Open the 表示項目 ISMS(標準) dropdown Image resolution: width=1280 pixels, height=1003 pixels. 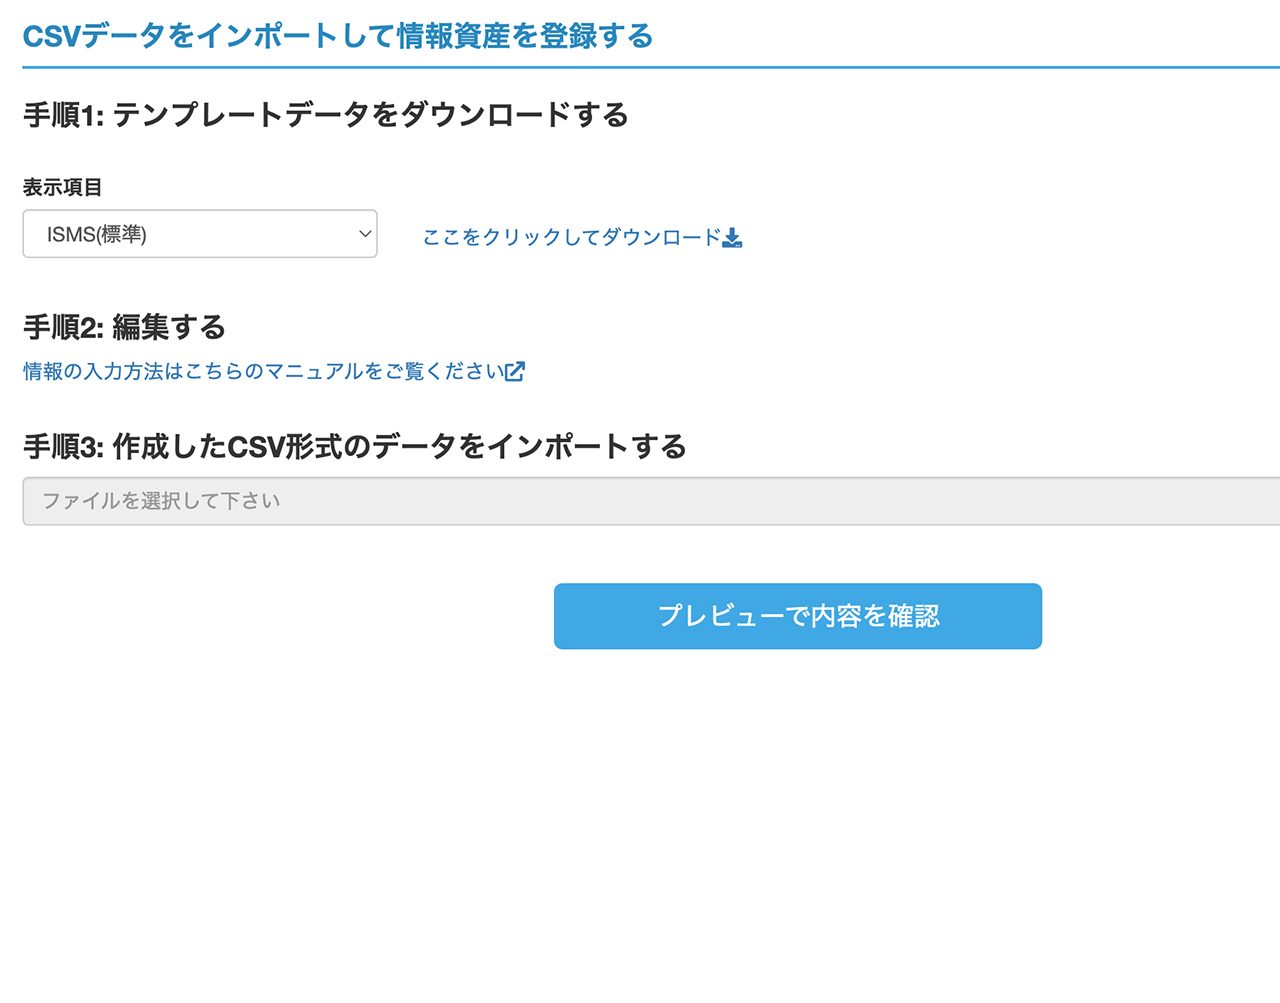click(200, 234)
